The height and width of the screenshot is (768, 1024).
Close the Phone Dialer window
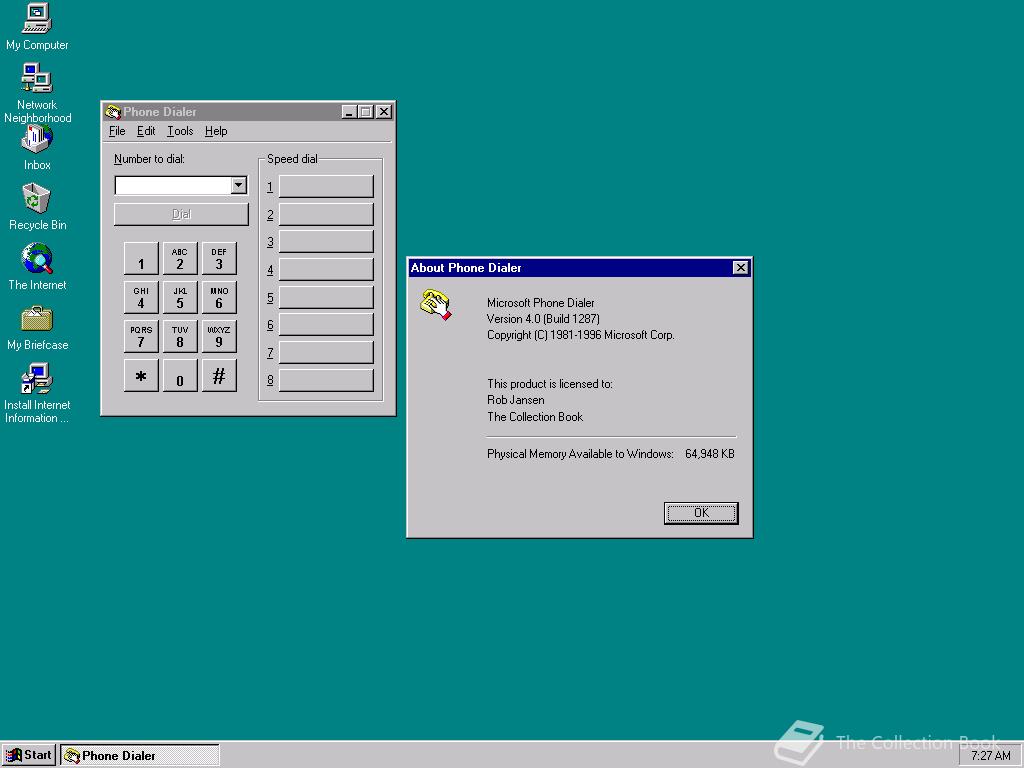click(x=384, y=112)
